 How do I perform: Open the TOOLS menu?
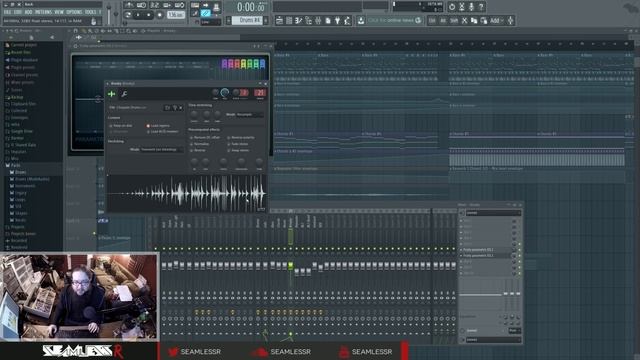point(90,12)
